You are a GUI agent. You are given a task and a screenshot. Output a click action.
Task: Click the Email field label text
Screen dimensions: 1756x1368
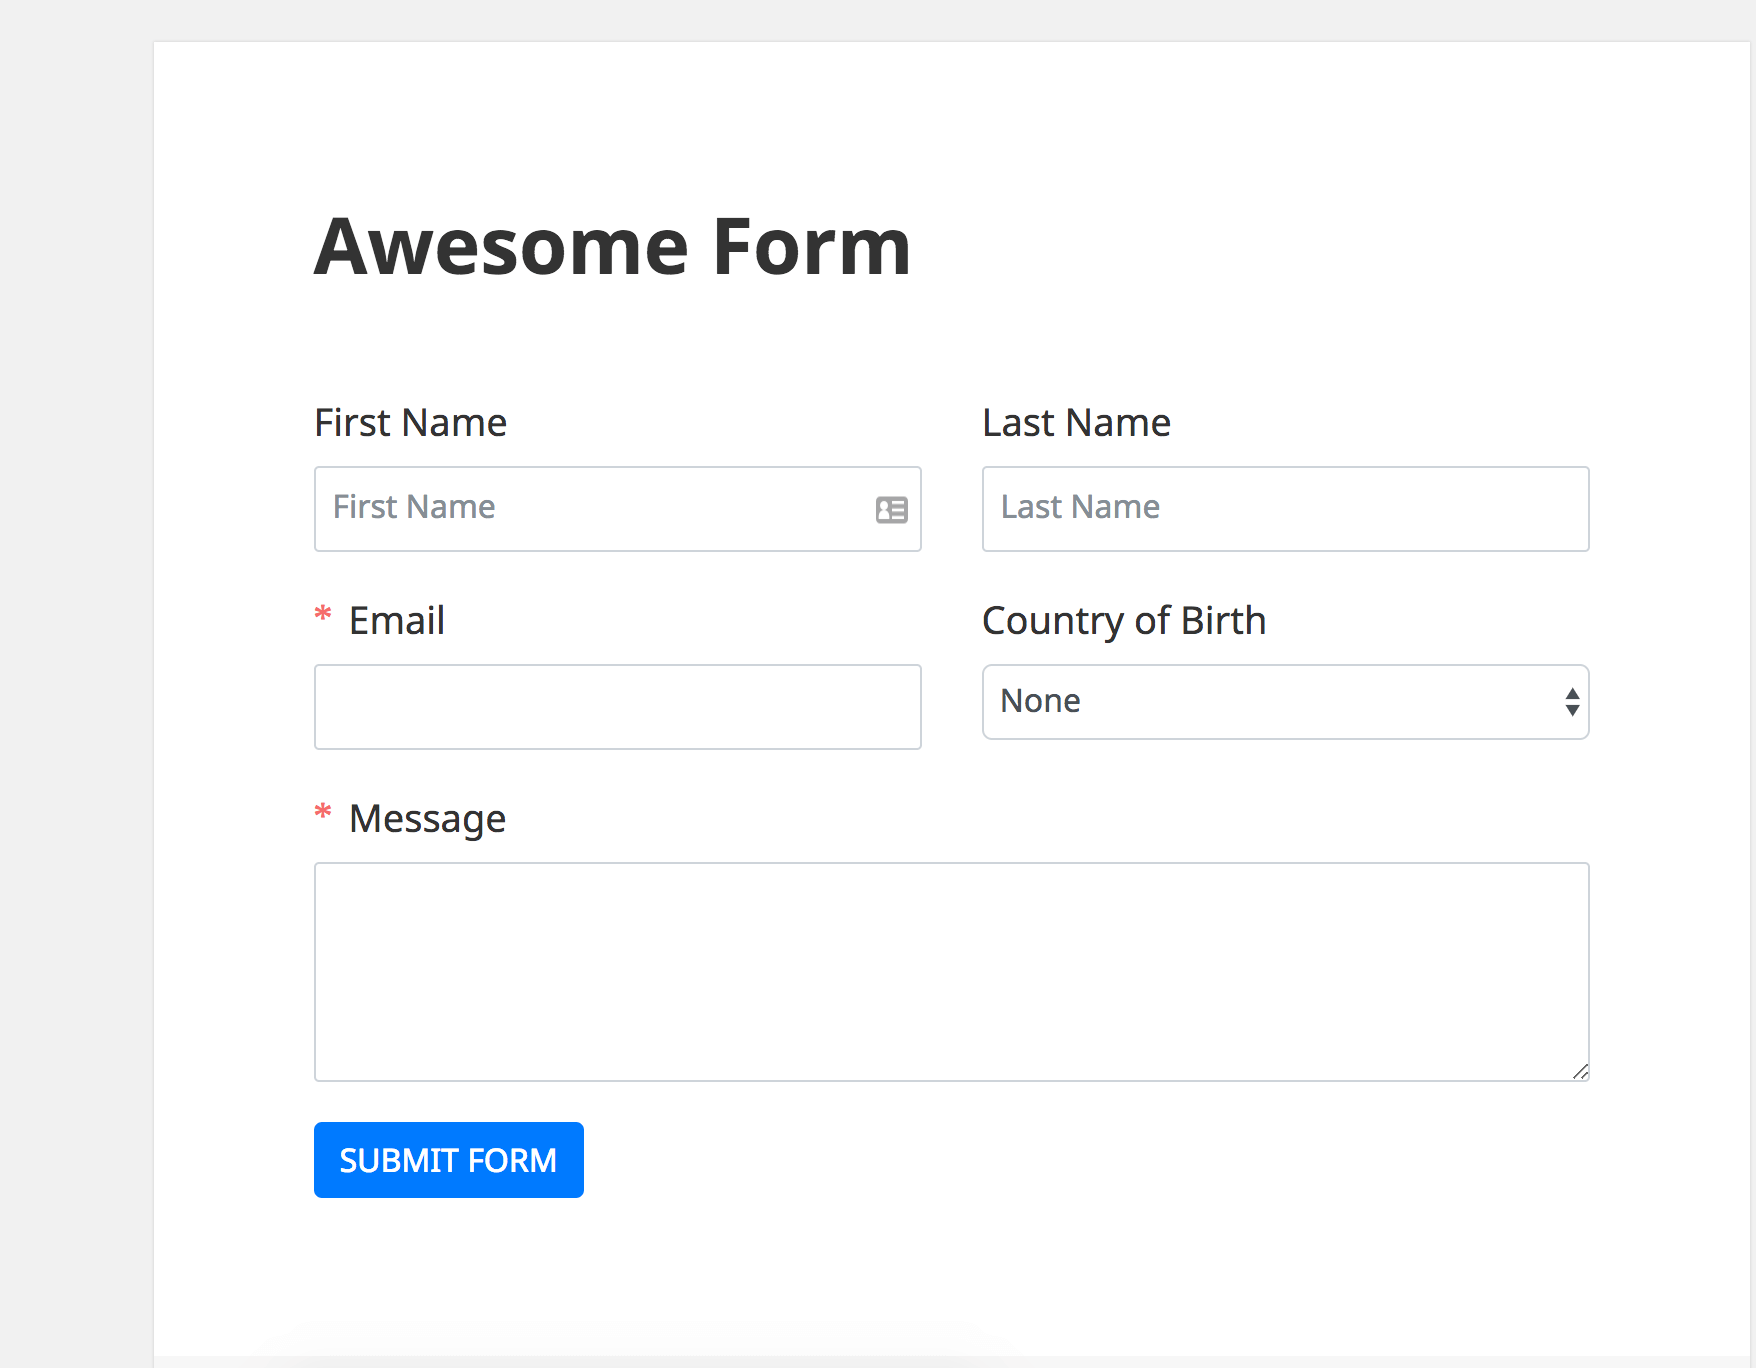pos(397,621)
